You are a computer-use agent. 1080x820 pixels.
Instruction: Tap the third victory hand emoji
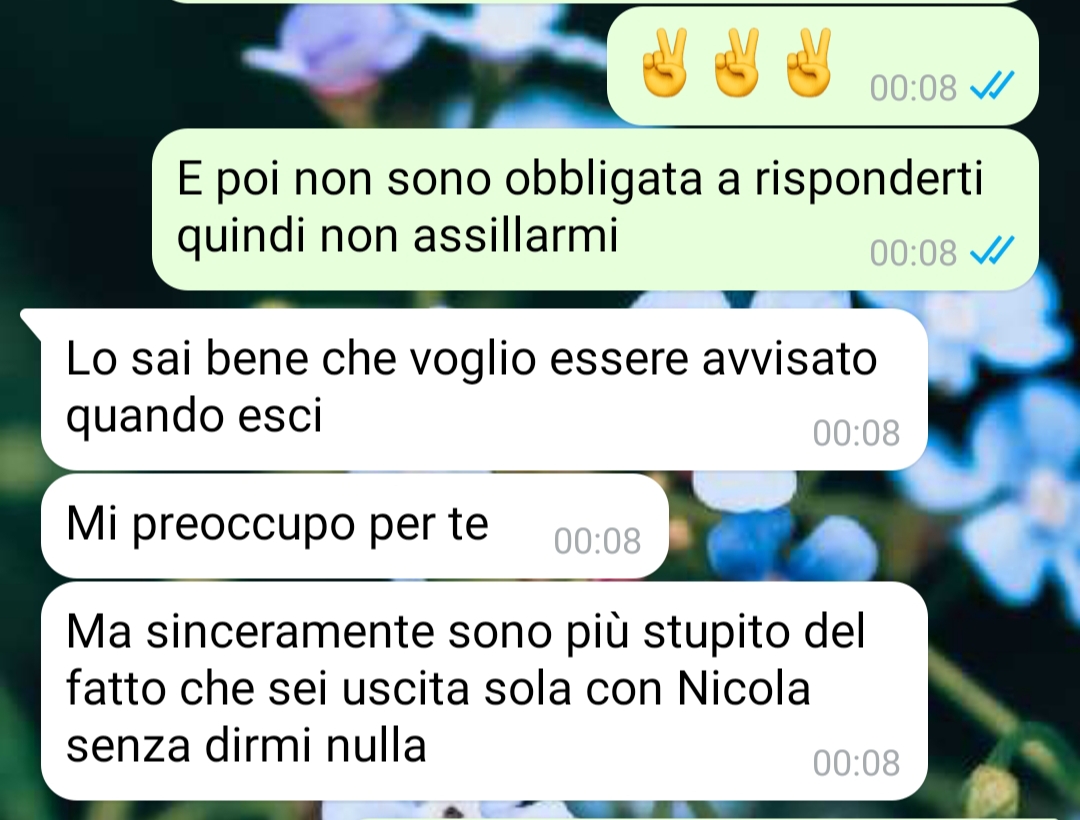[x=809, y=63]
